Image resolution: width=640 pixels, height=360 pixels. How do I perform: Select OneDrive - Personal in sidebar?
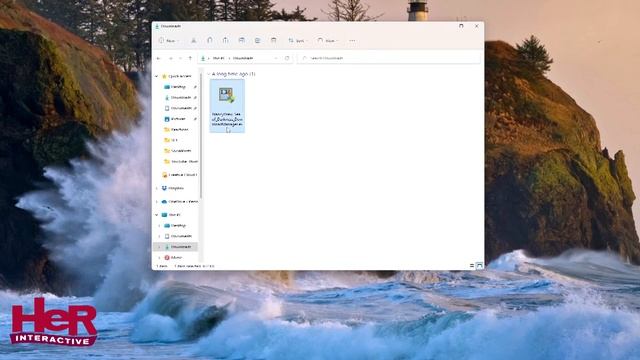pos(180,202)
